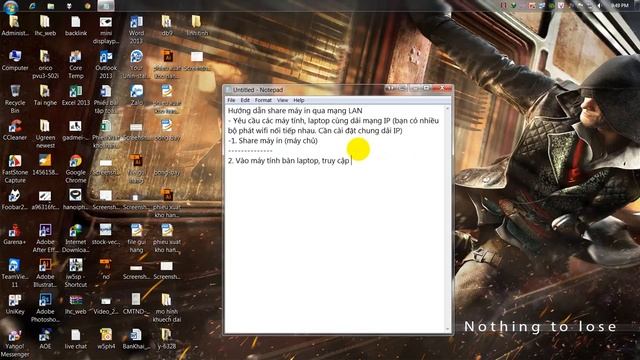The height and width of the screenshot is (360, 640).
Task: Open the lhc_web folder in top row
Action: pos(45,26)
